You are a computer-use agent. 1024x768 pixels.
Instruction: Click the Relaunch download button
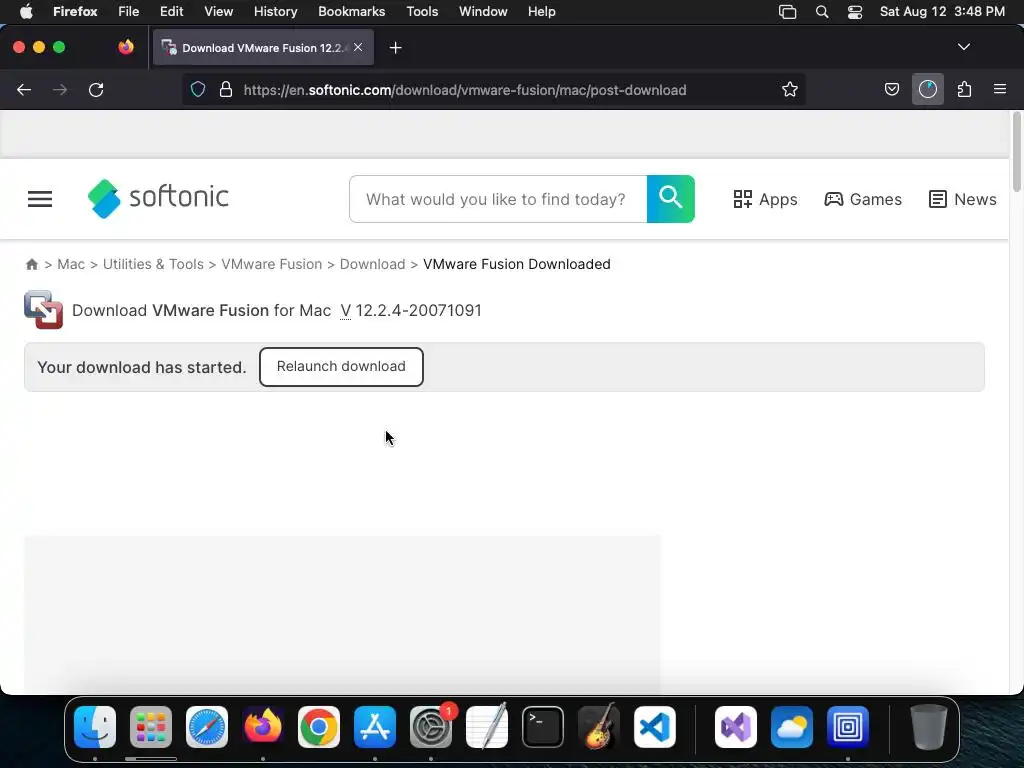coord(342,366)
